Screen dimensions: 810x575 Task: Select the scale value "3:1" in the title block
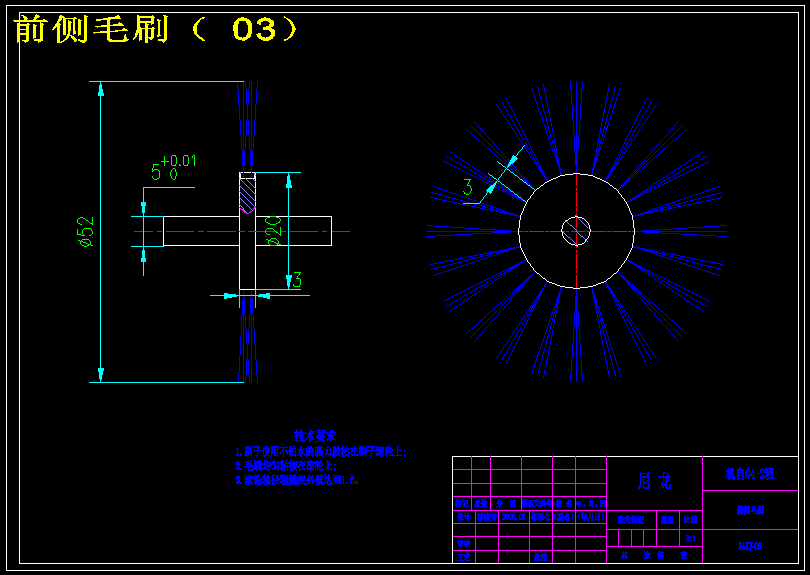pyautogui.click(x=691, y=538)
